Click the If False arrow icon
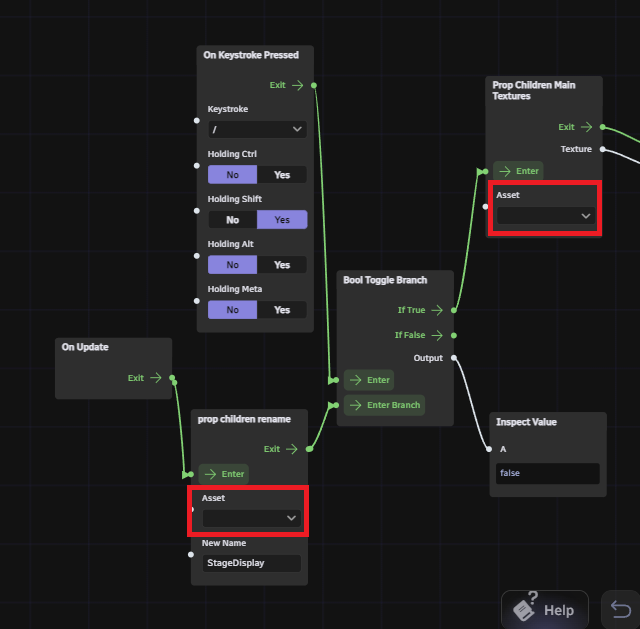The image size is (640, 629). click(x=437, y=335)
